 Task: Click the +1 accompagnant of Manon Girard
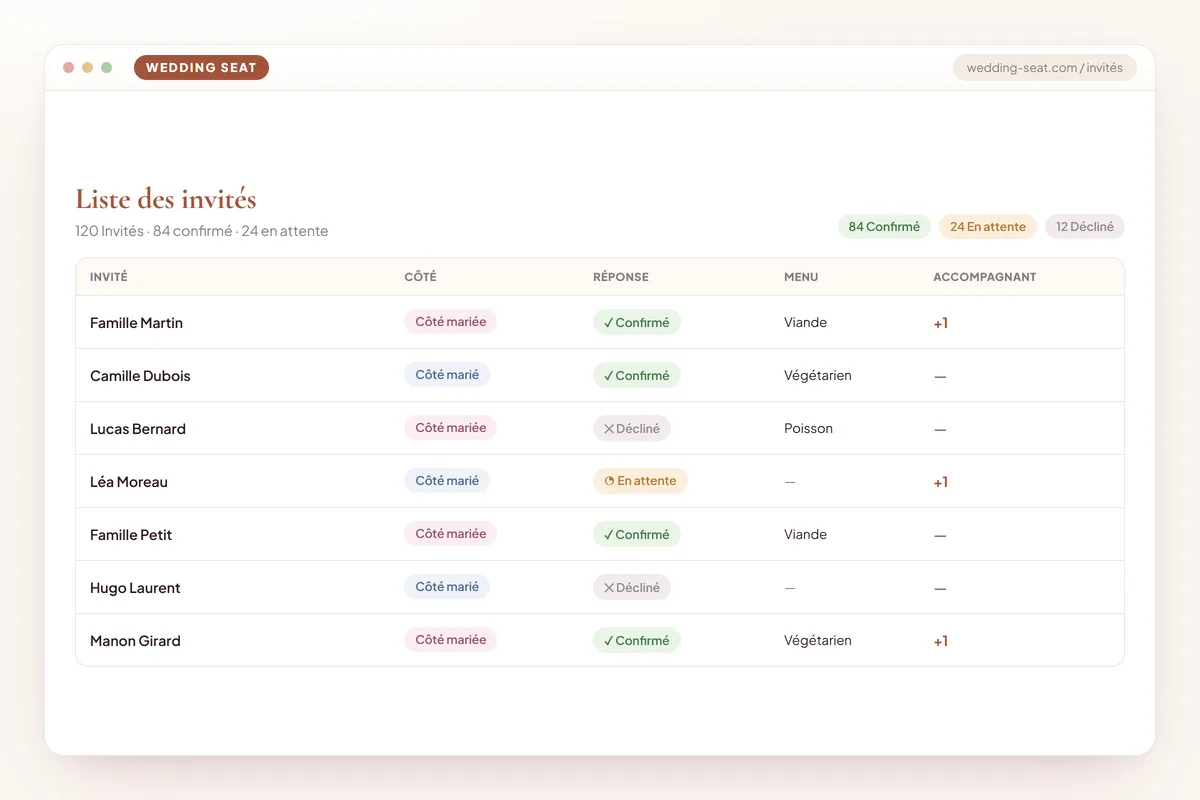pos(941,641)
